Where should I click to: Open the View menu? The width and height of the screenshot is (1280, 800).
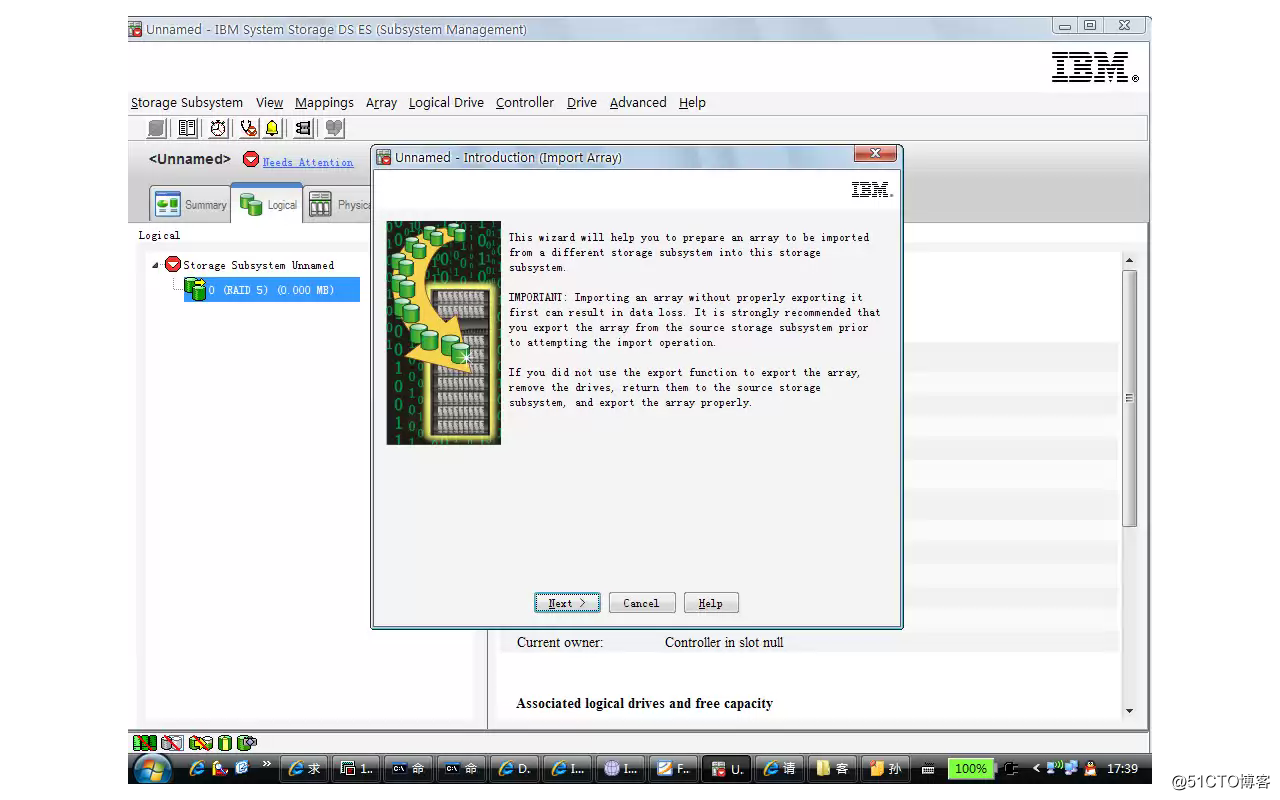pos(269,102)
